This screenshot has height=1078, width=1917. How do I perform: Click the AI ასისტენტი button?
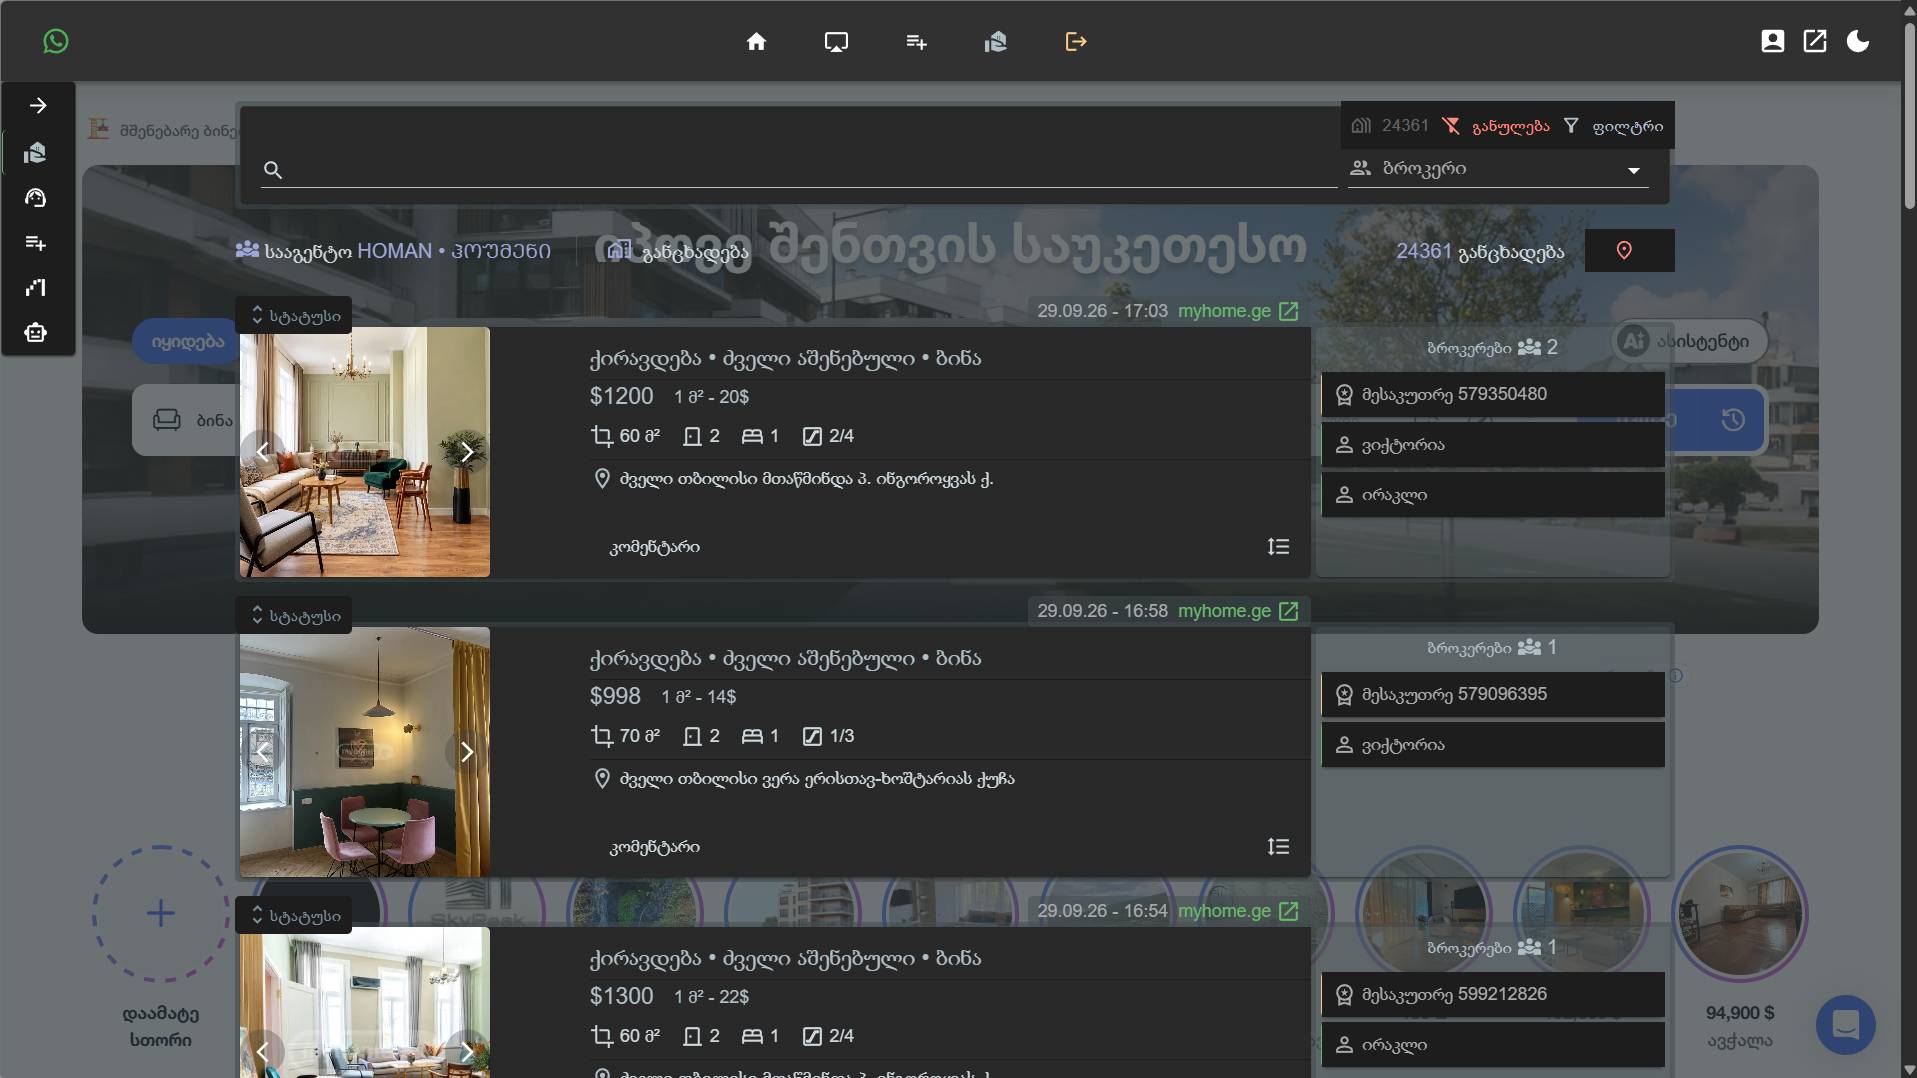tap(1688, 341)
